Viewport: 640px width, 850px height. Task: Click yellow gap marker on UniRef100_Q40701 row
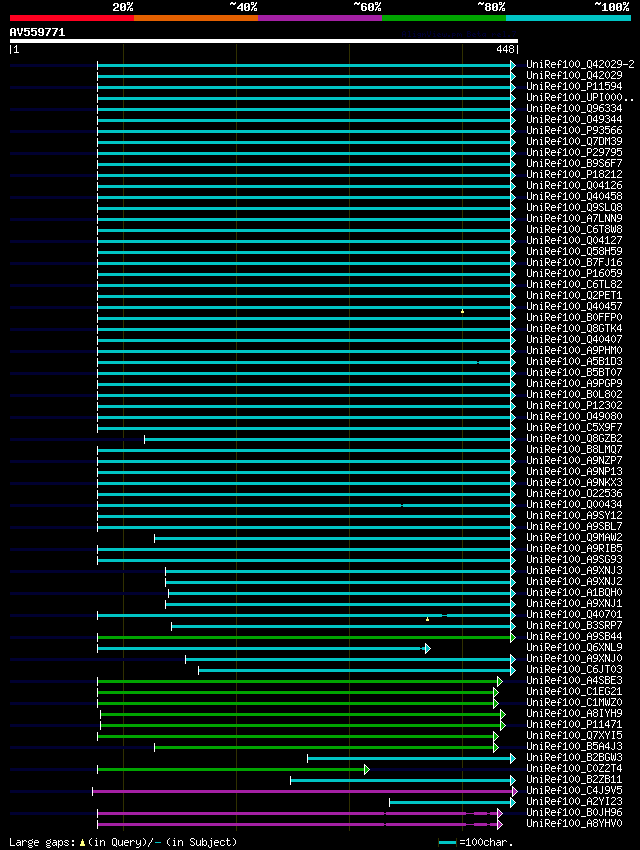tap(428, 619)
